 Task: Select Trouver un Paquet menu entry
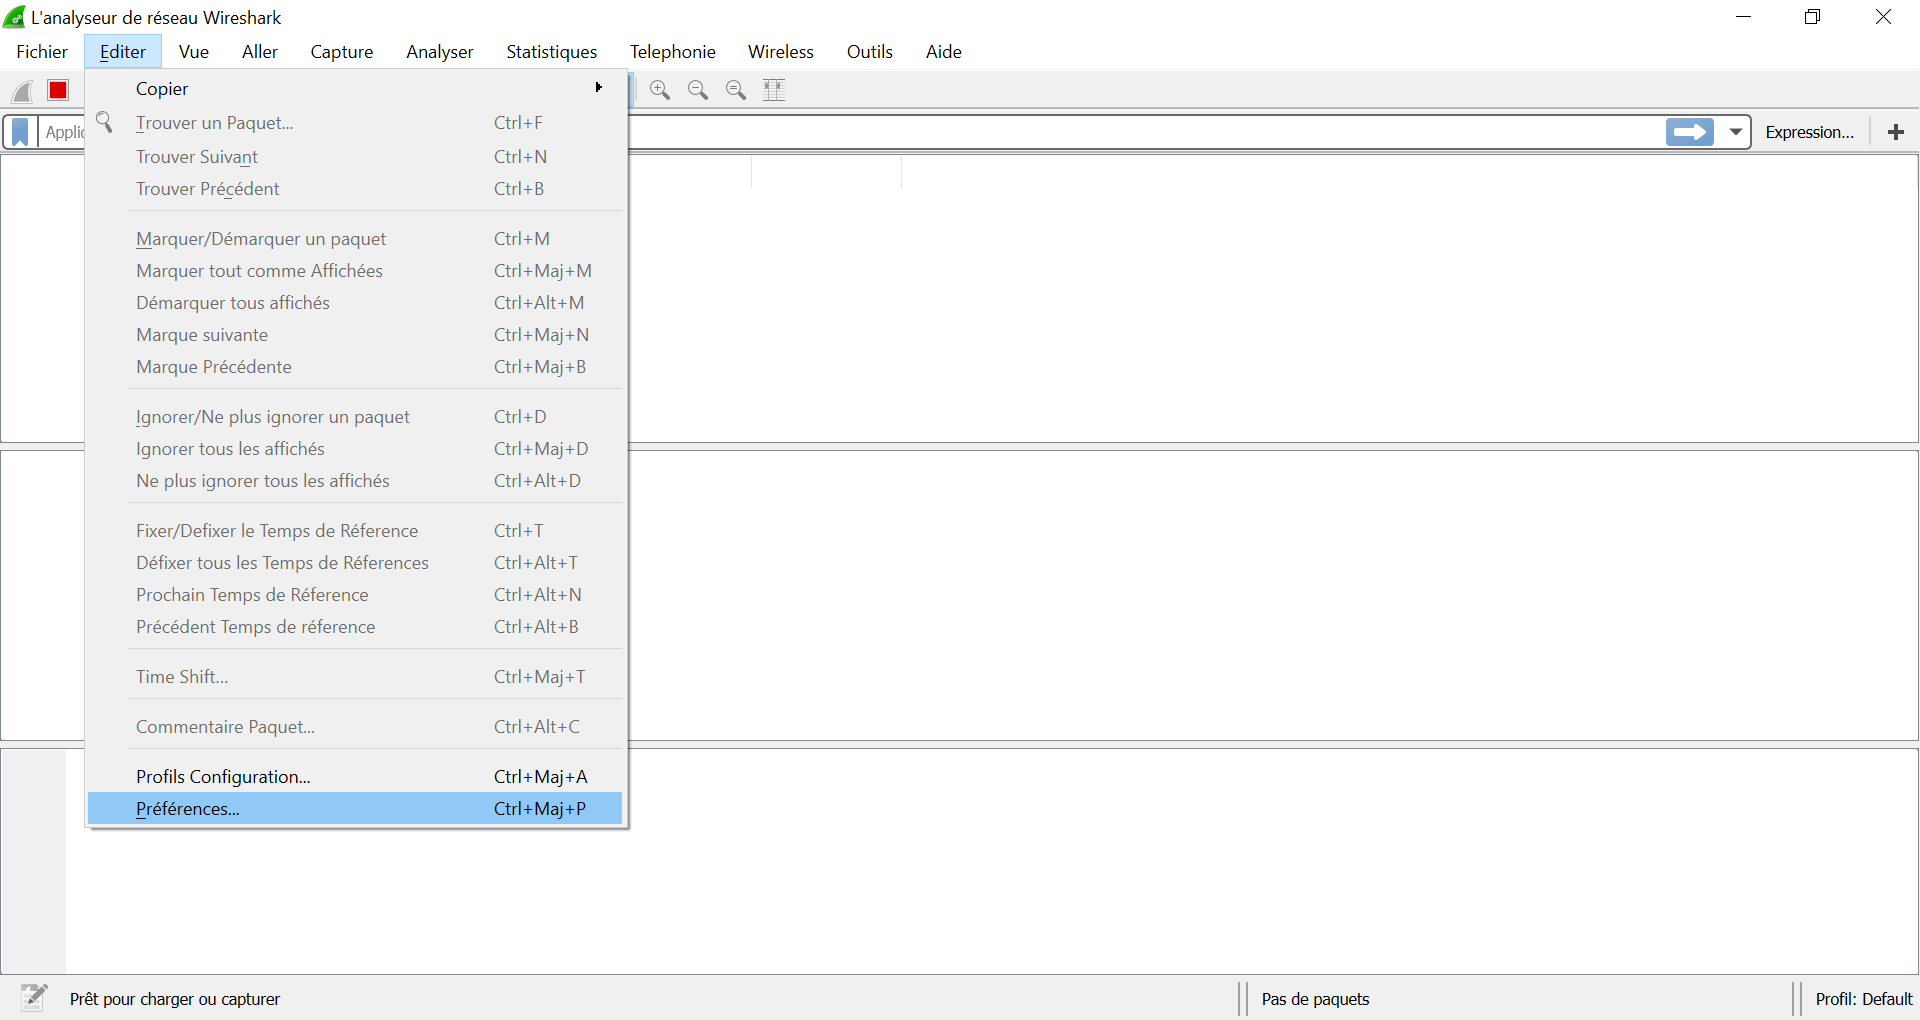[x=355, y=123]
